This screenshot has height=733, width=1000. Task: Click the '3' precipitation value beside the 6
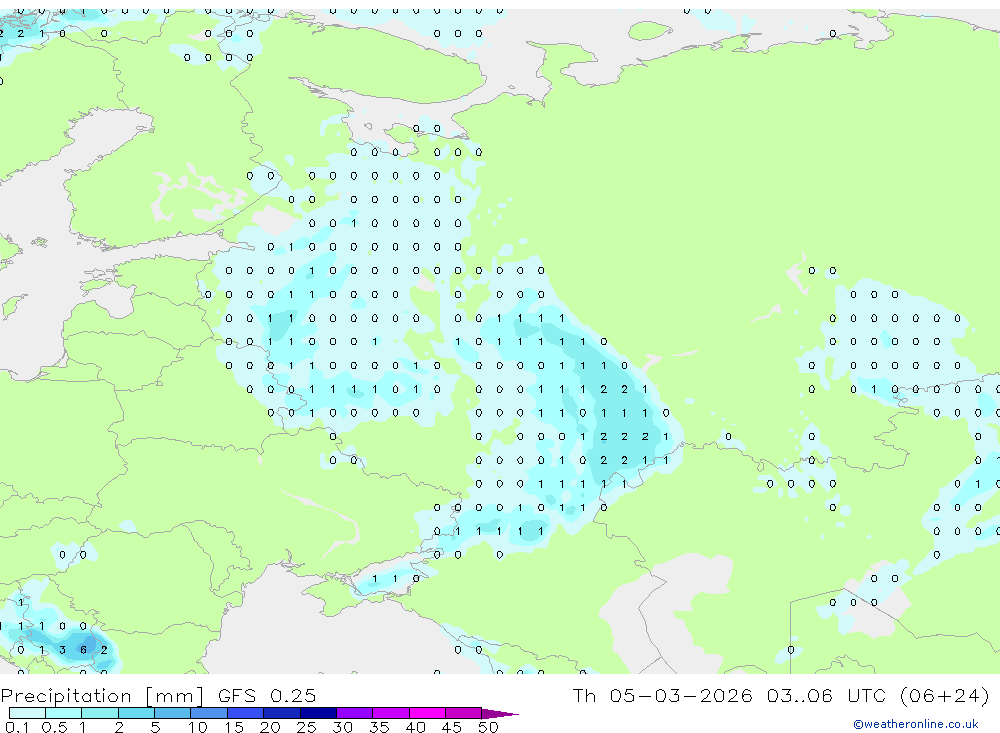[x=62, y=650]
